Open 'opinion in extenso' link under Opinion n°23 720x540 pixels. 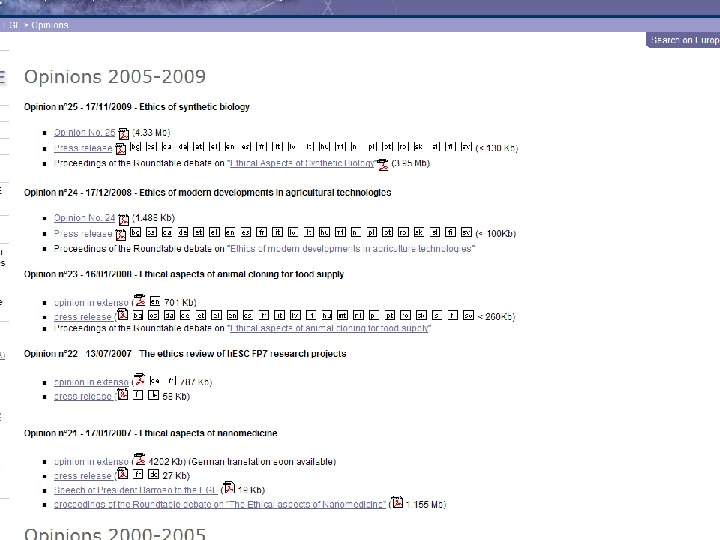point(91,303)
